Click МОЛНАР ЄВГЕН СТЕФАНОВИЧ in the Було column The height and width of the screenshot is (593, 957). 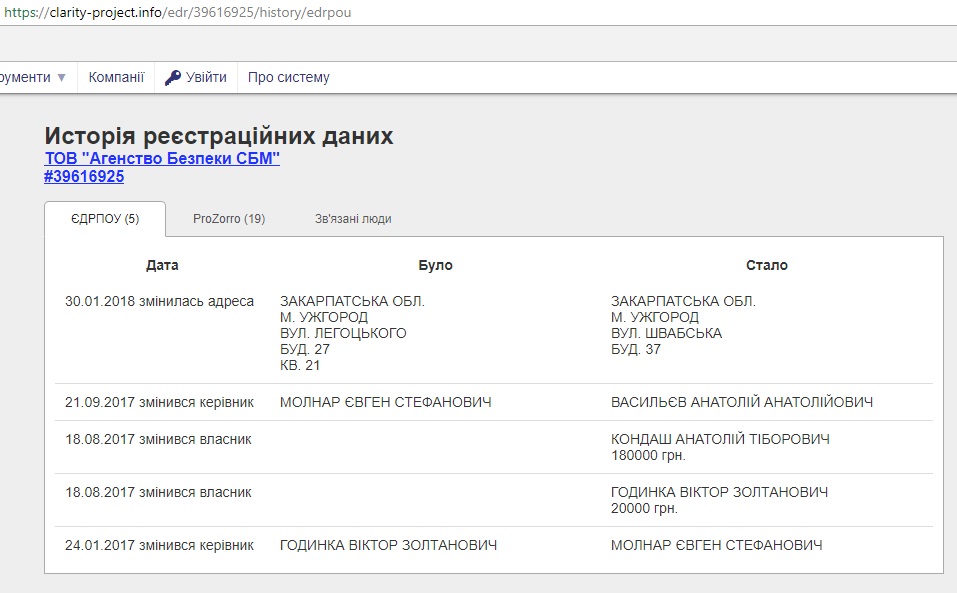pyautogui.click(x=386, y=403)
